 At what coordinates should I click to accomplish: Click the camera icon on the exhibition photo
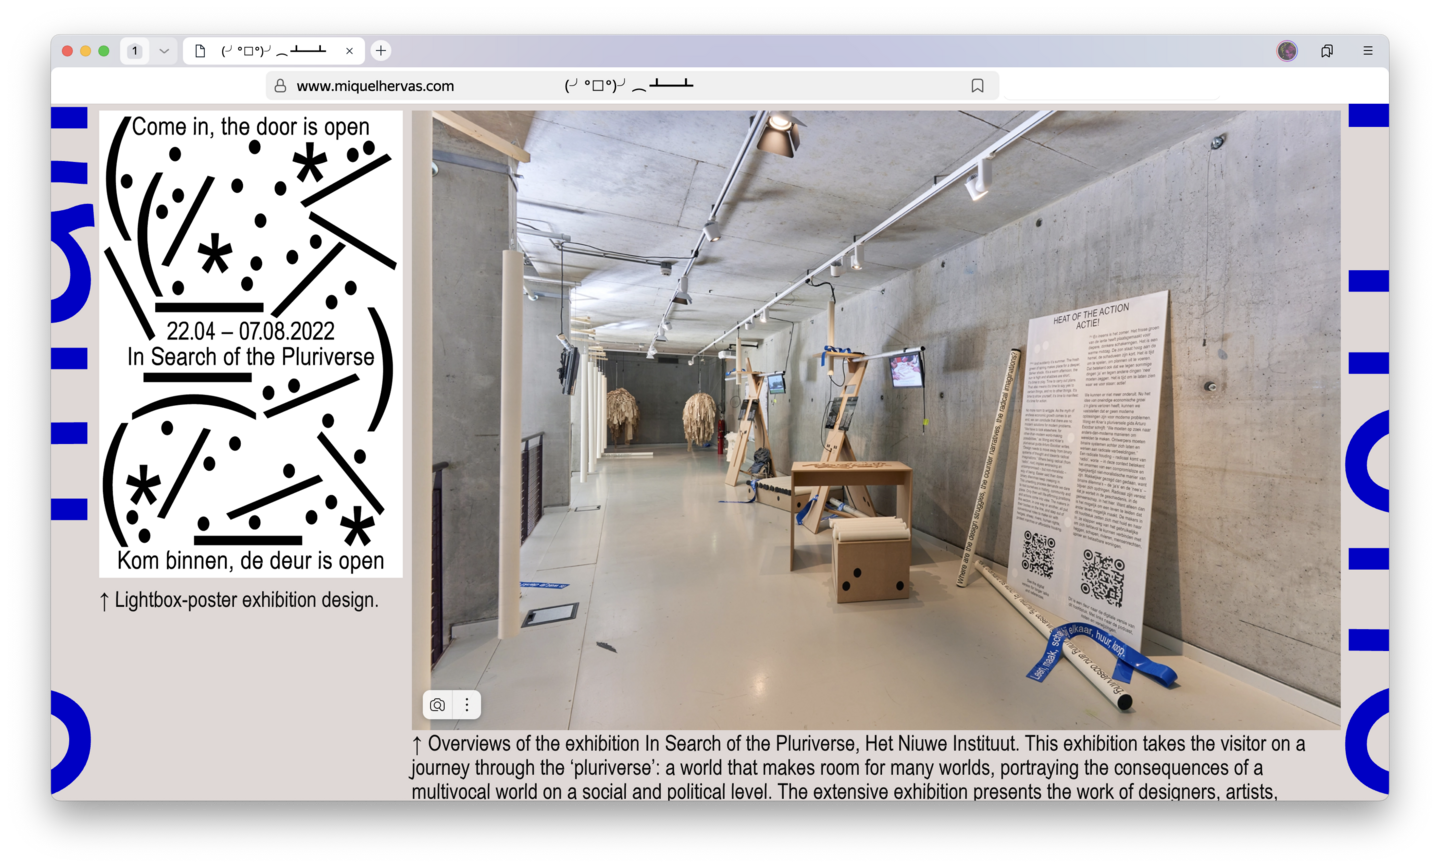point(438,705)
